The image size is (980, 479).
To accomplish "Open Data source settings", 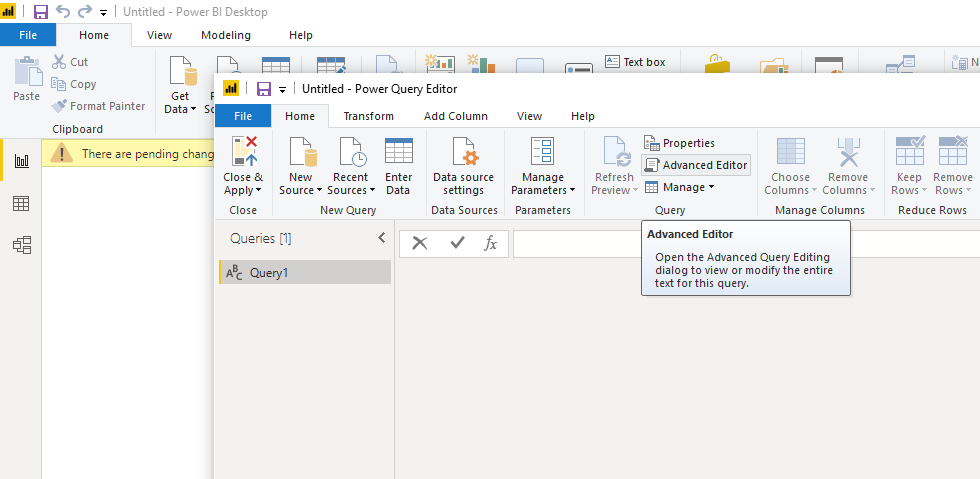I will [463, 166].
